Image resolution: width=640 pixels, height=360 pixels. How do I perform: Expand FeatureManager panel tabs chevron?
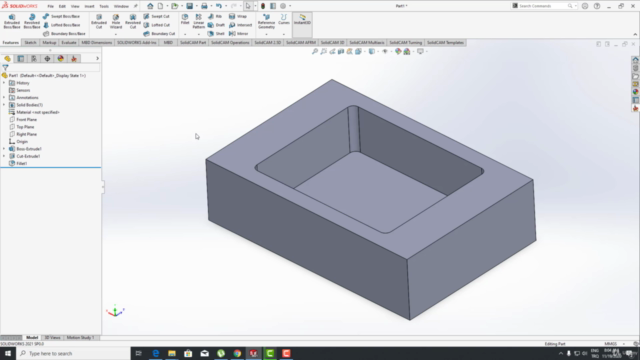click(97, 59)
